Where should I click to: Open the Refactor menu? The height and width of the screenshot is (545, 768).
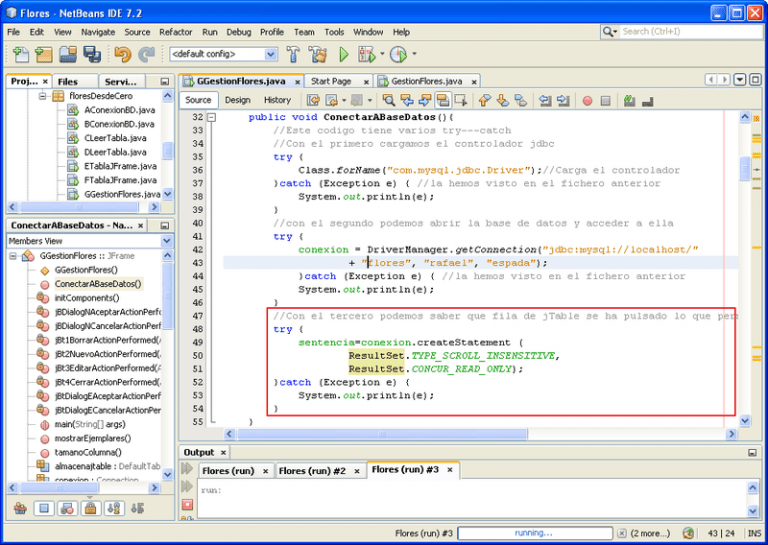pyautogui.click(x=176, y=32)
